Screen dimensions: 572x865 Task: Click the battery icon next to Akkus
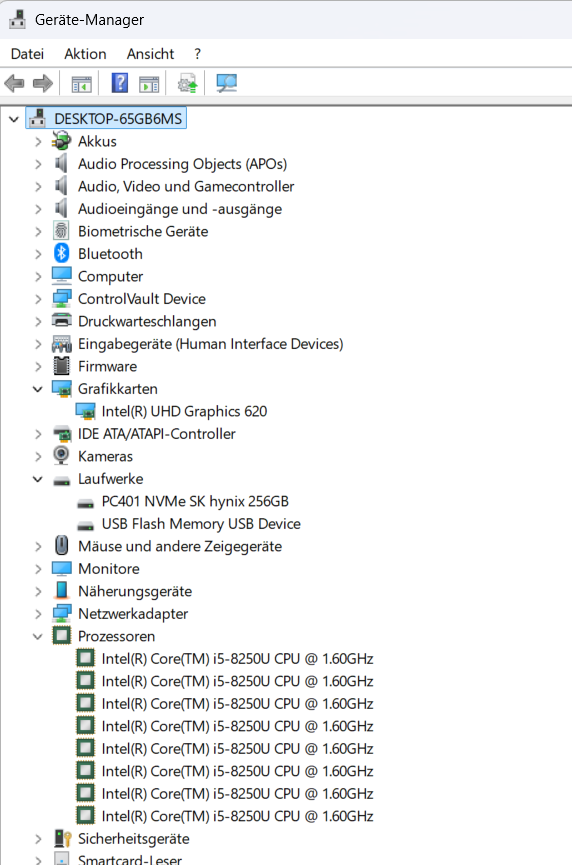click(x=61, y=141)
